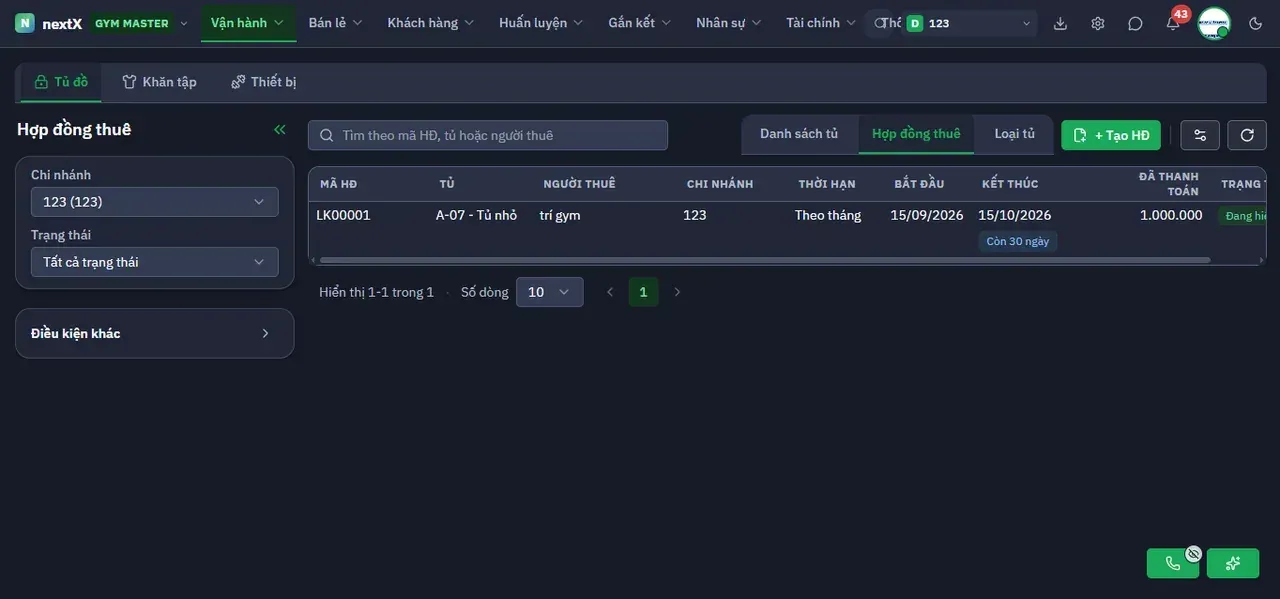This screenshot has height=599, width=1280.
Task: Hide the floating phone widget via eye icon
Action: [1193, 553]
